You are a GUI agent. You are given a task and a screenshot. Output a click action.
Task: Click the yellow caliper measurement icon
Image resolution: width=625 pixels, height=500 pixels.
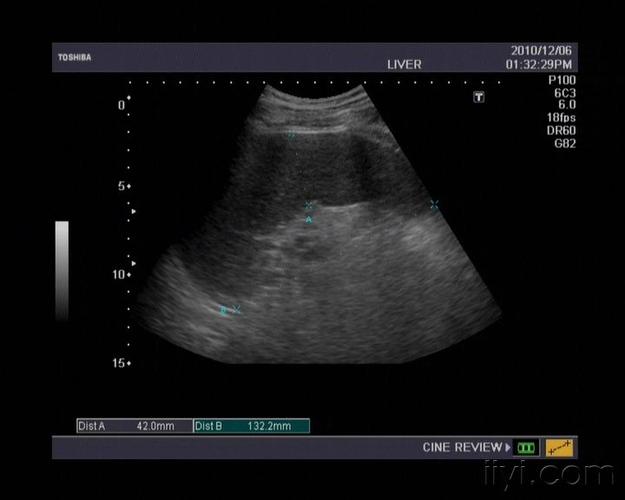pyautogui.click(x=560, y=448)
